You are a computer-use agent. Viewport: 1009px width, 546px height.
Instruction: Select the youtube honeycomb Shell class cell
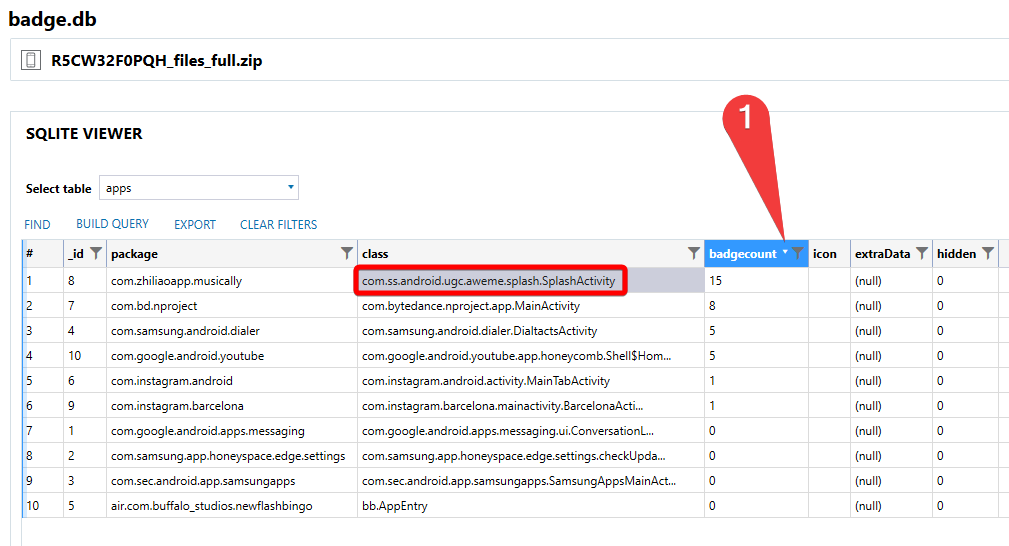(x=531, y=356)
